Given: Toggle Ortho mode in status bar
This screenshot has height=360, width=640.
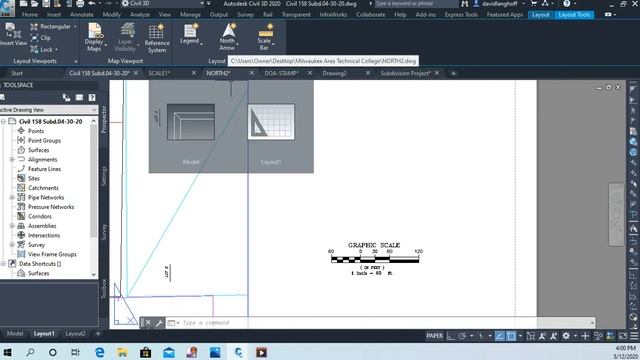Looking at the screenshot, I should coord(451,336).
